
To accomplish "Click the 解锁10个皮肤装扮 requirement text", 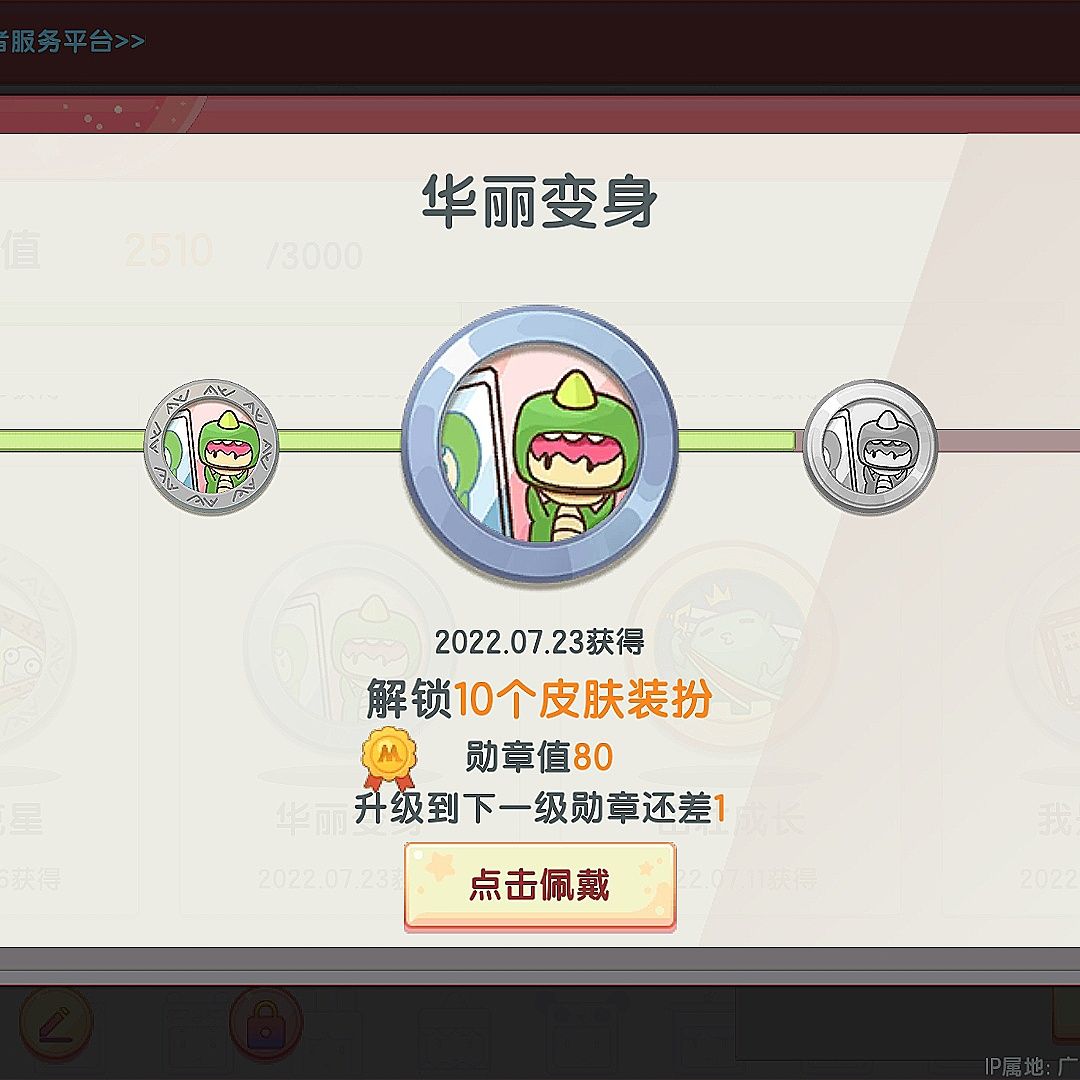I will point(539,698).
